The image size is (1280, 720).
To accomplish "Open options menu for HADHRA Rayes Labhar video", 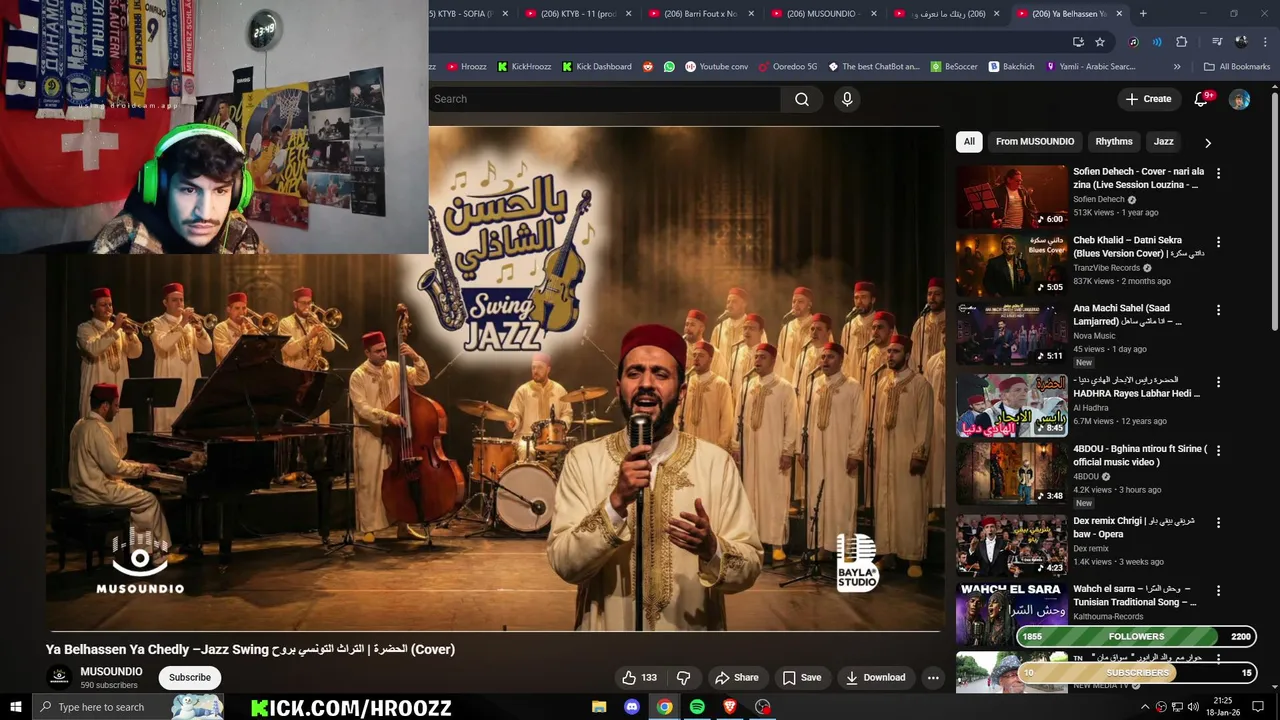I will click(x=1218, y=382).
